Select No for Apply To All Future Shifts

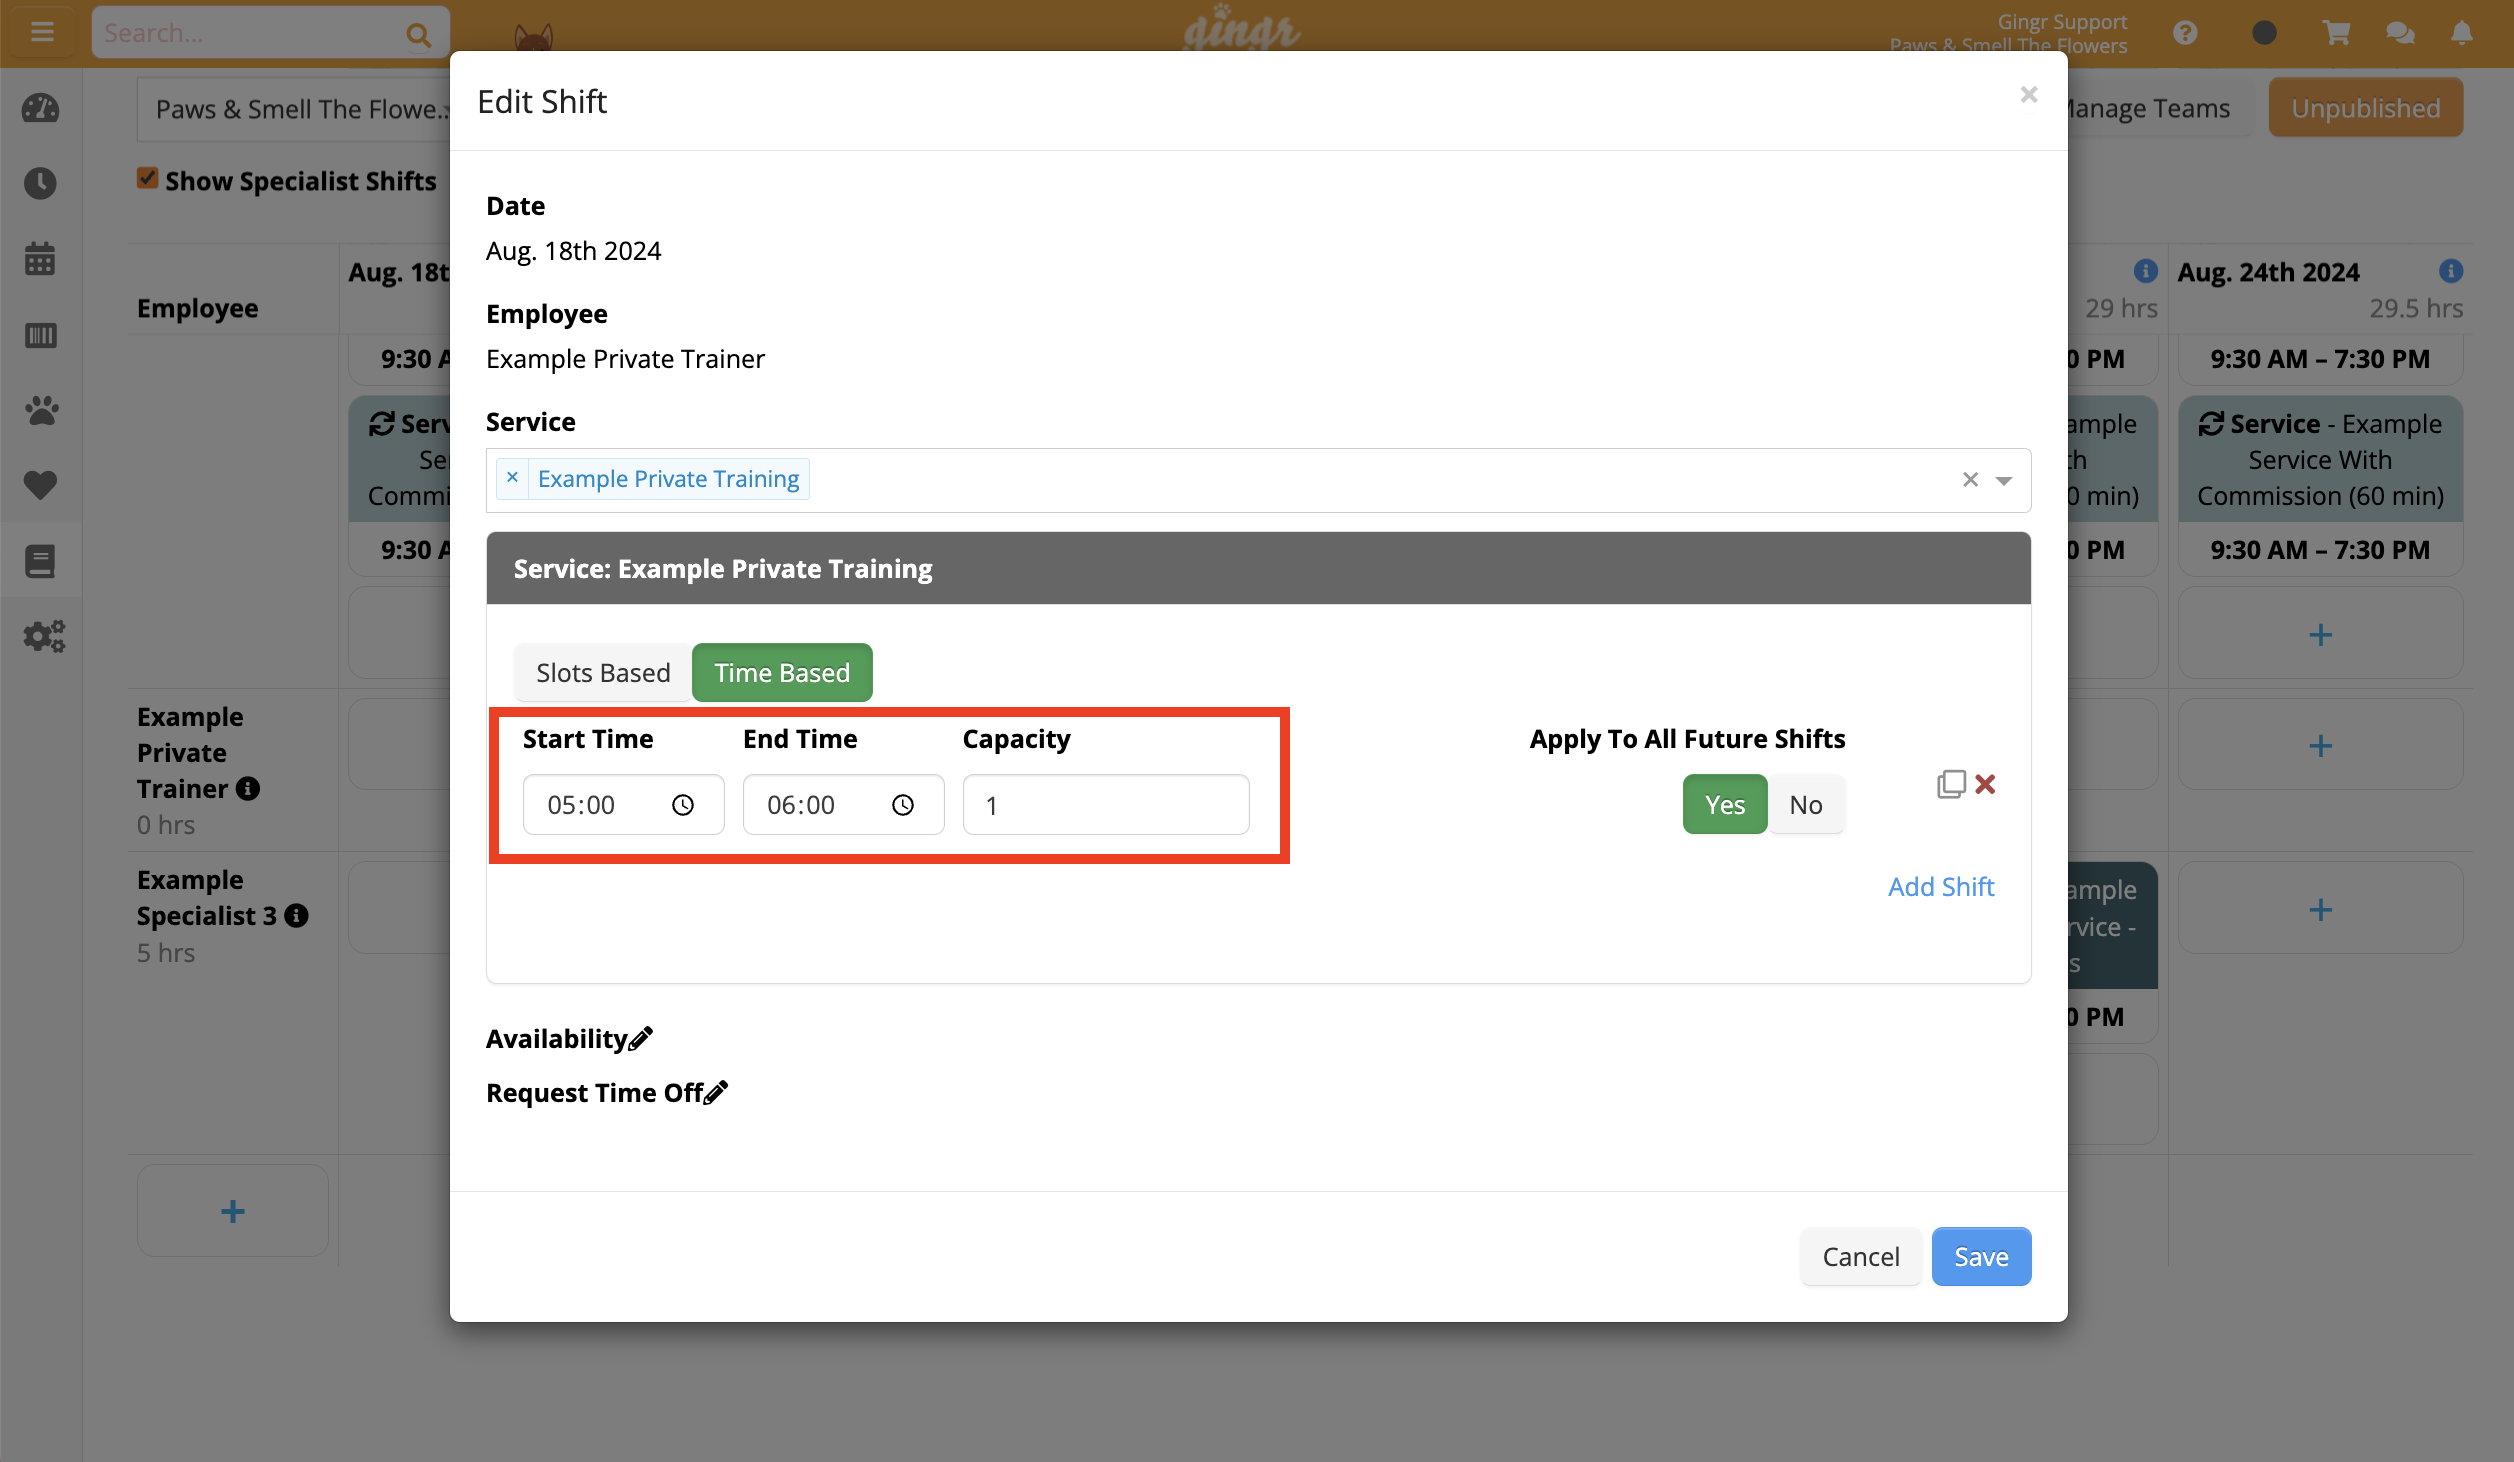(1806, 805)
